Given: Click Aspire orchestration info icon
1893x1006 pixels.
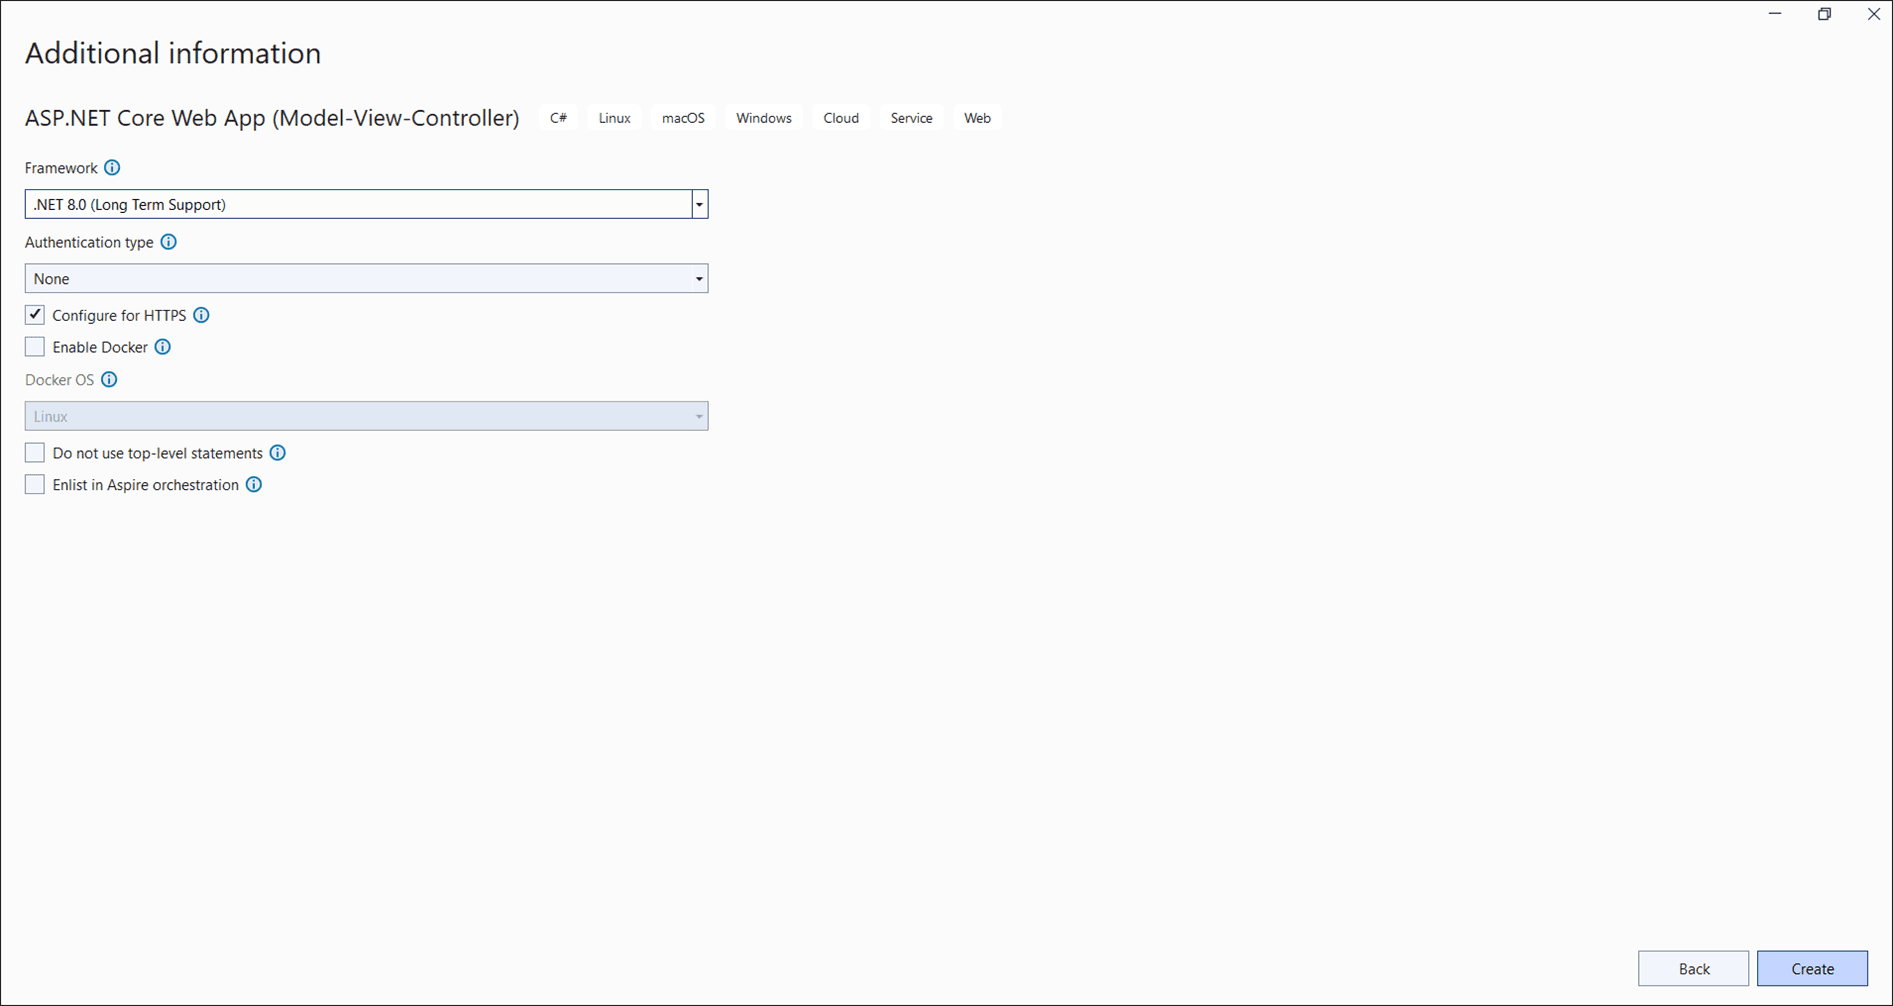Looking at the screenshot, I should (254, 485).
